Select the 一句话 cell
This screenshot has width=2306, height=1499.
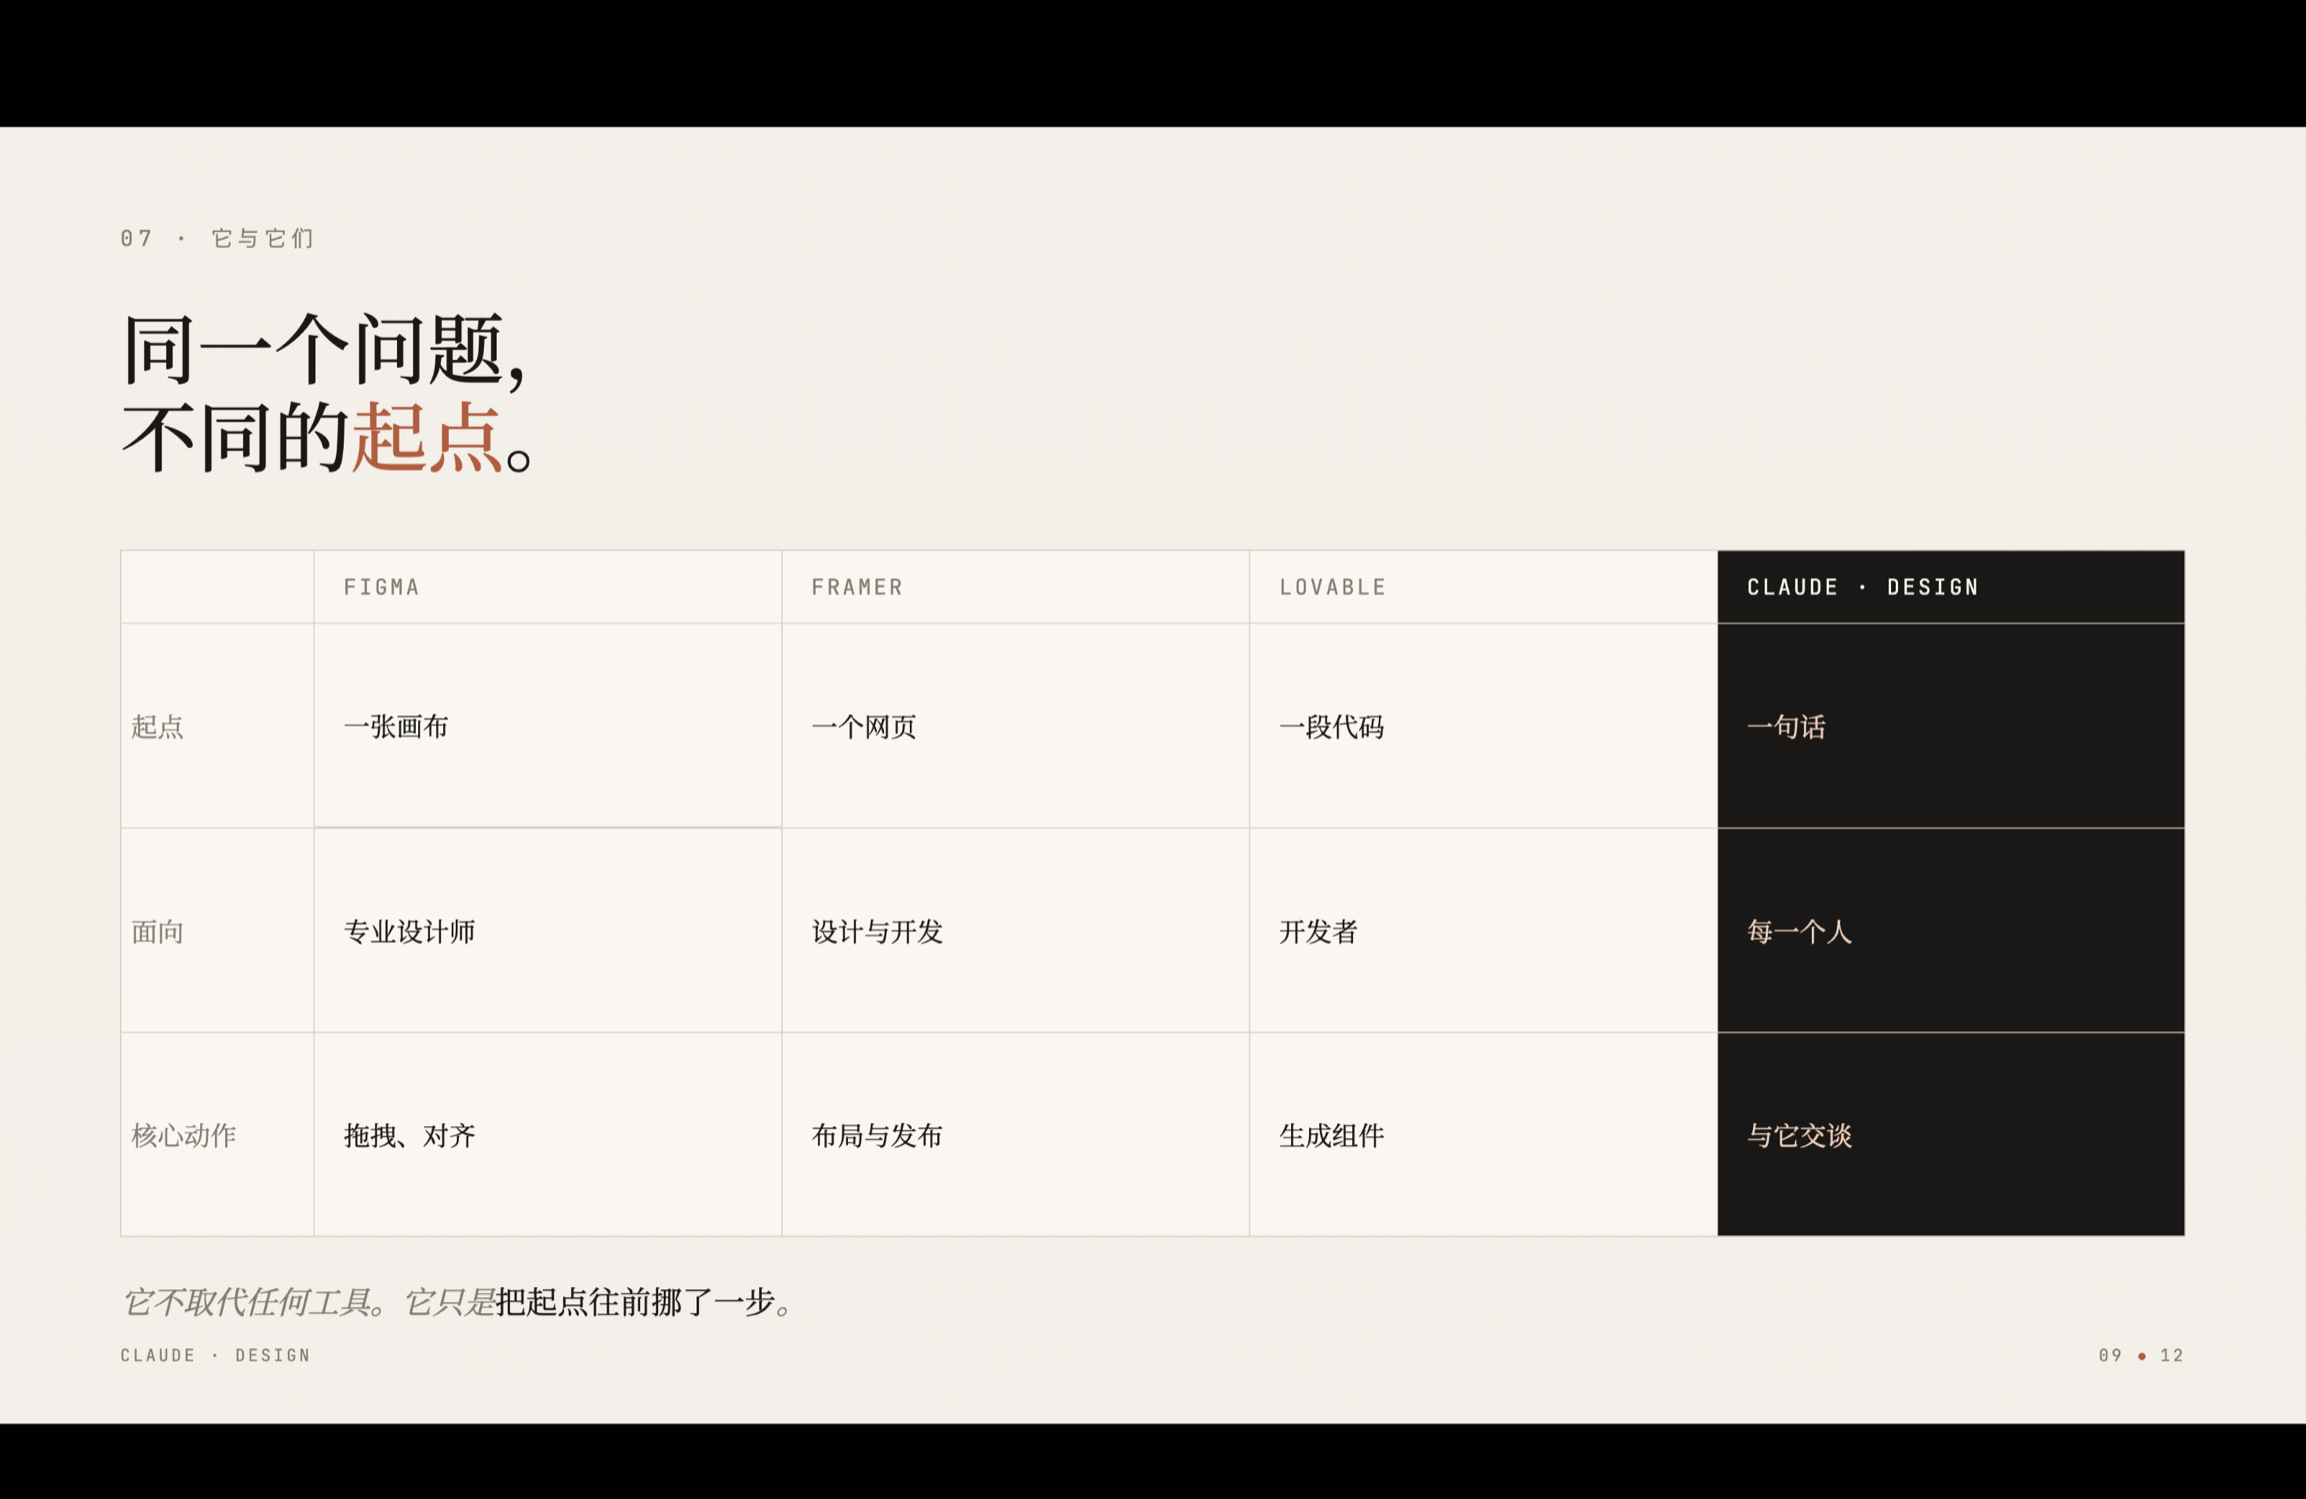click(1786, 727)
